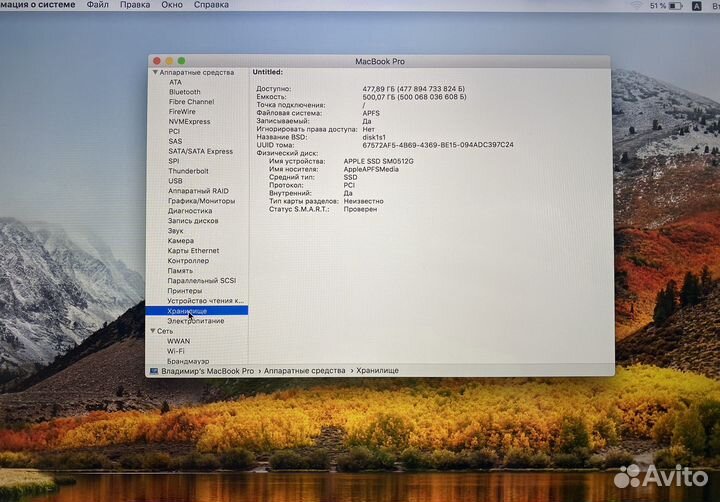Viewport: 720px width, 502px height.
Task: Select Аппаратный RAID in the sidebar
Action: (x=198, y=191)
